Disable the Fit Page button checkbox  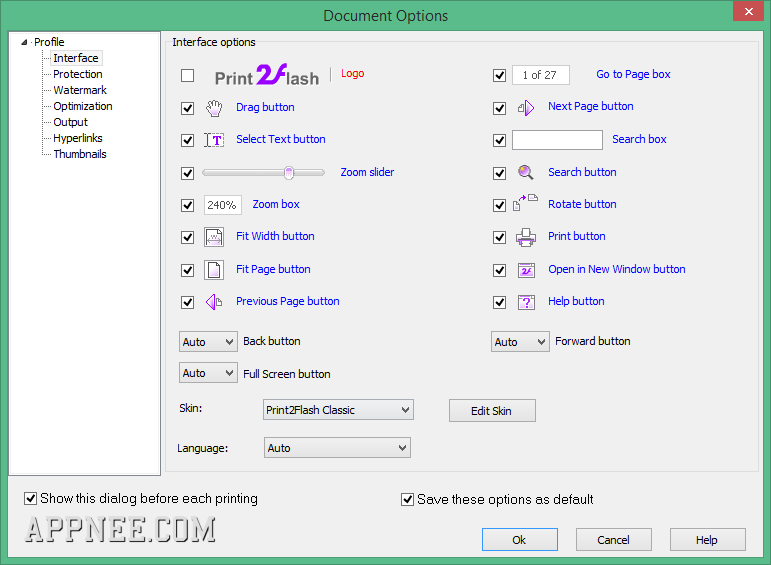187,270
